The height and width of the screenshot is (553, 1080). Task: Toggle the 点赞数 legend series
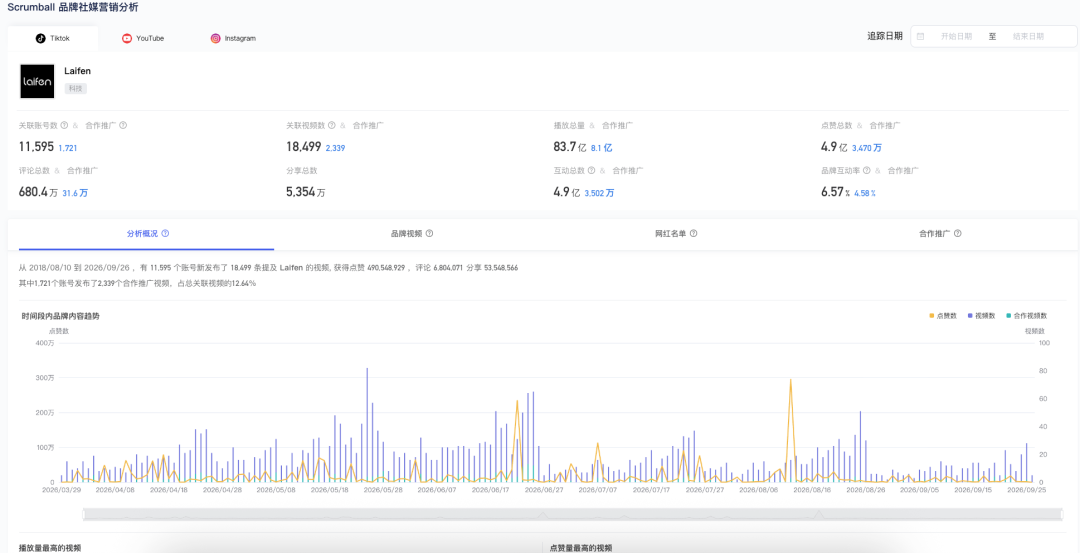click(x=943, y=315)
